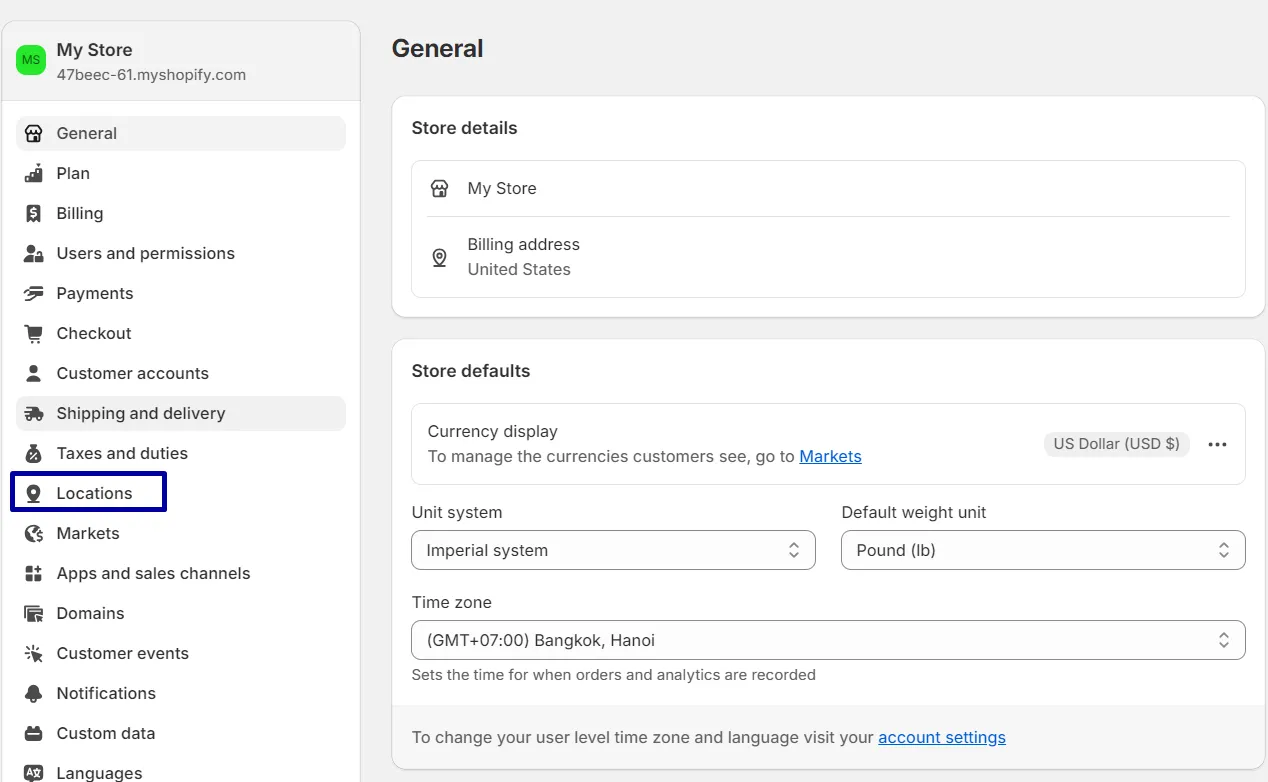This screenshot has height=782, width=1268.
Task: Click the Checkout cart icon
Action: coord(34,333)
